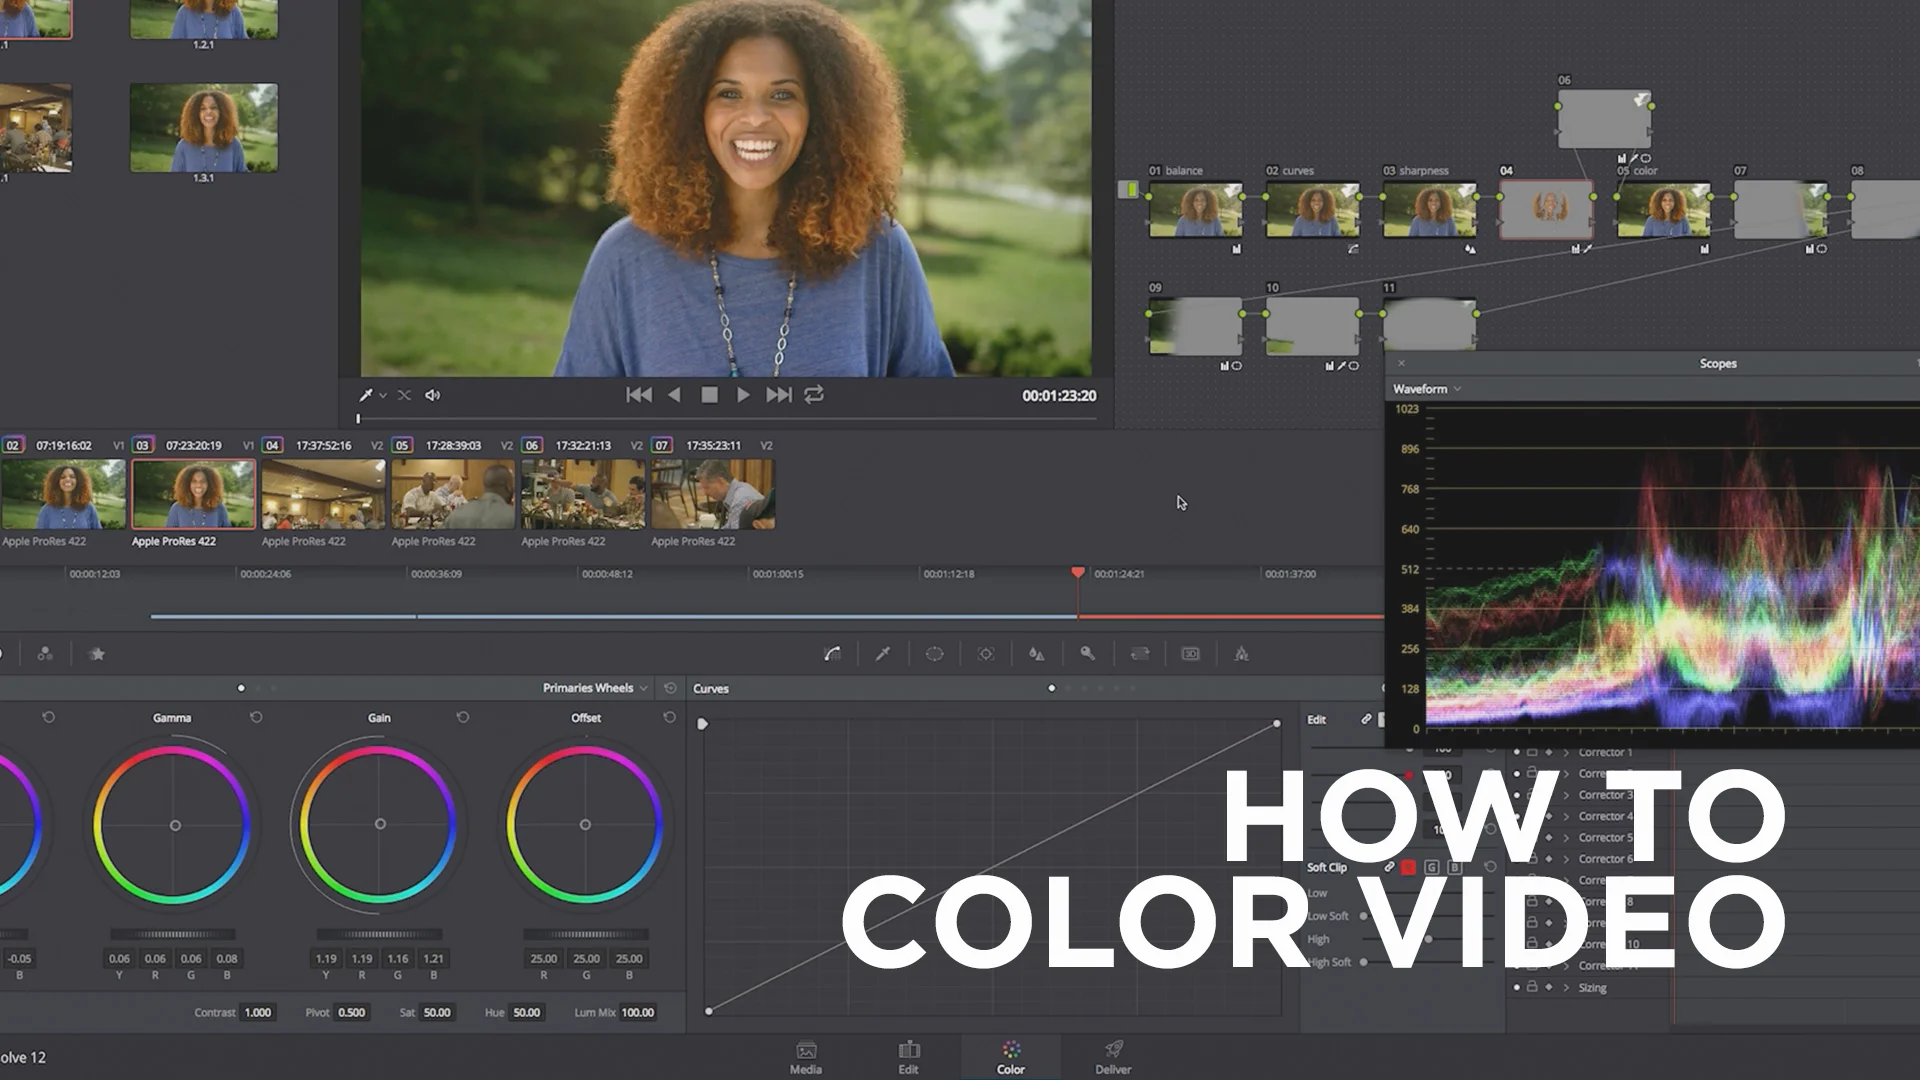Reset the Gain color wheel

click(x=462, y=718)
